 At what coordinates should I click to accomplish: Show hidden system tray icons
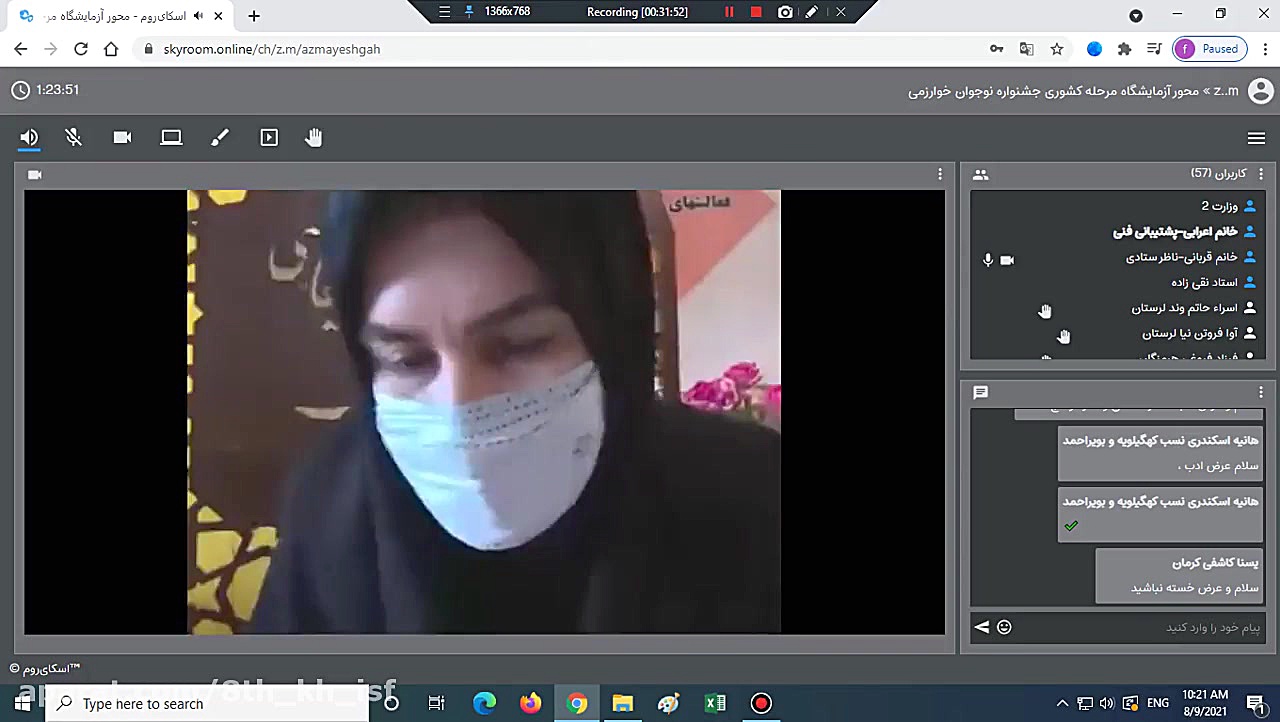click(x=1062, y=704)
